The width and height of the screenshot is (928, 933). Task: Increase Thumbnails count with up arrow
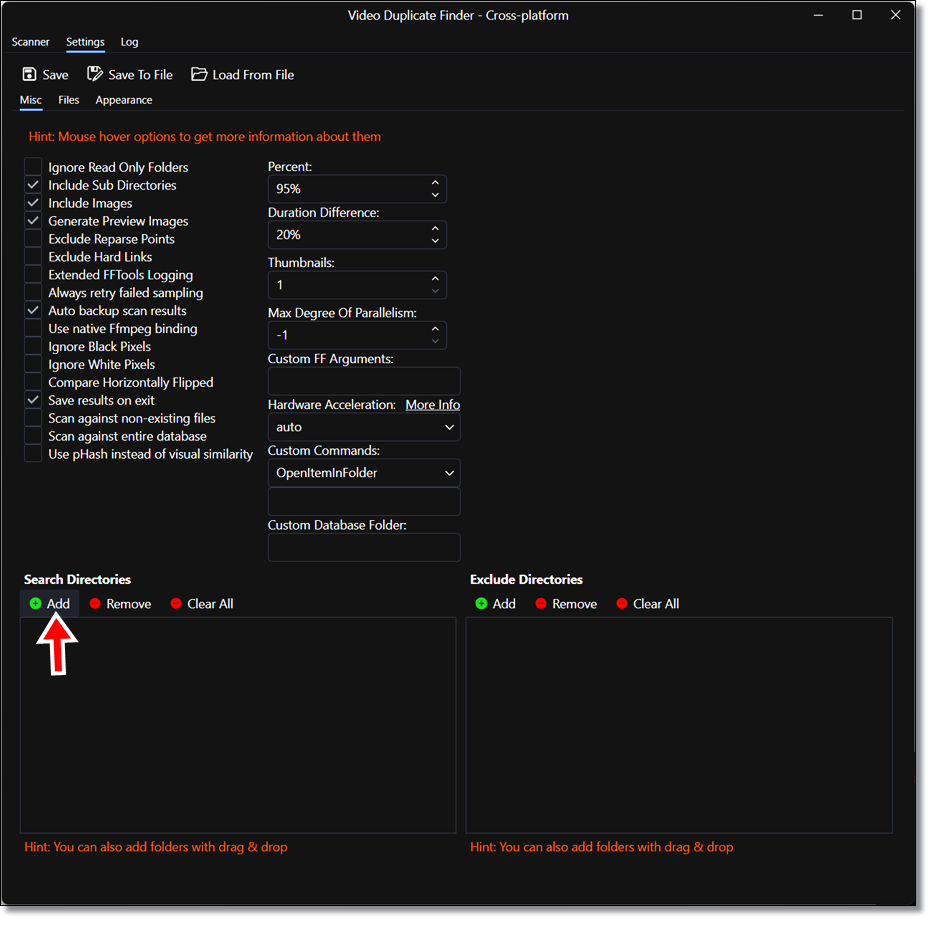pos(435,278)
